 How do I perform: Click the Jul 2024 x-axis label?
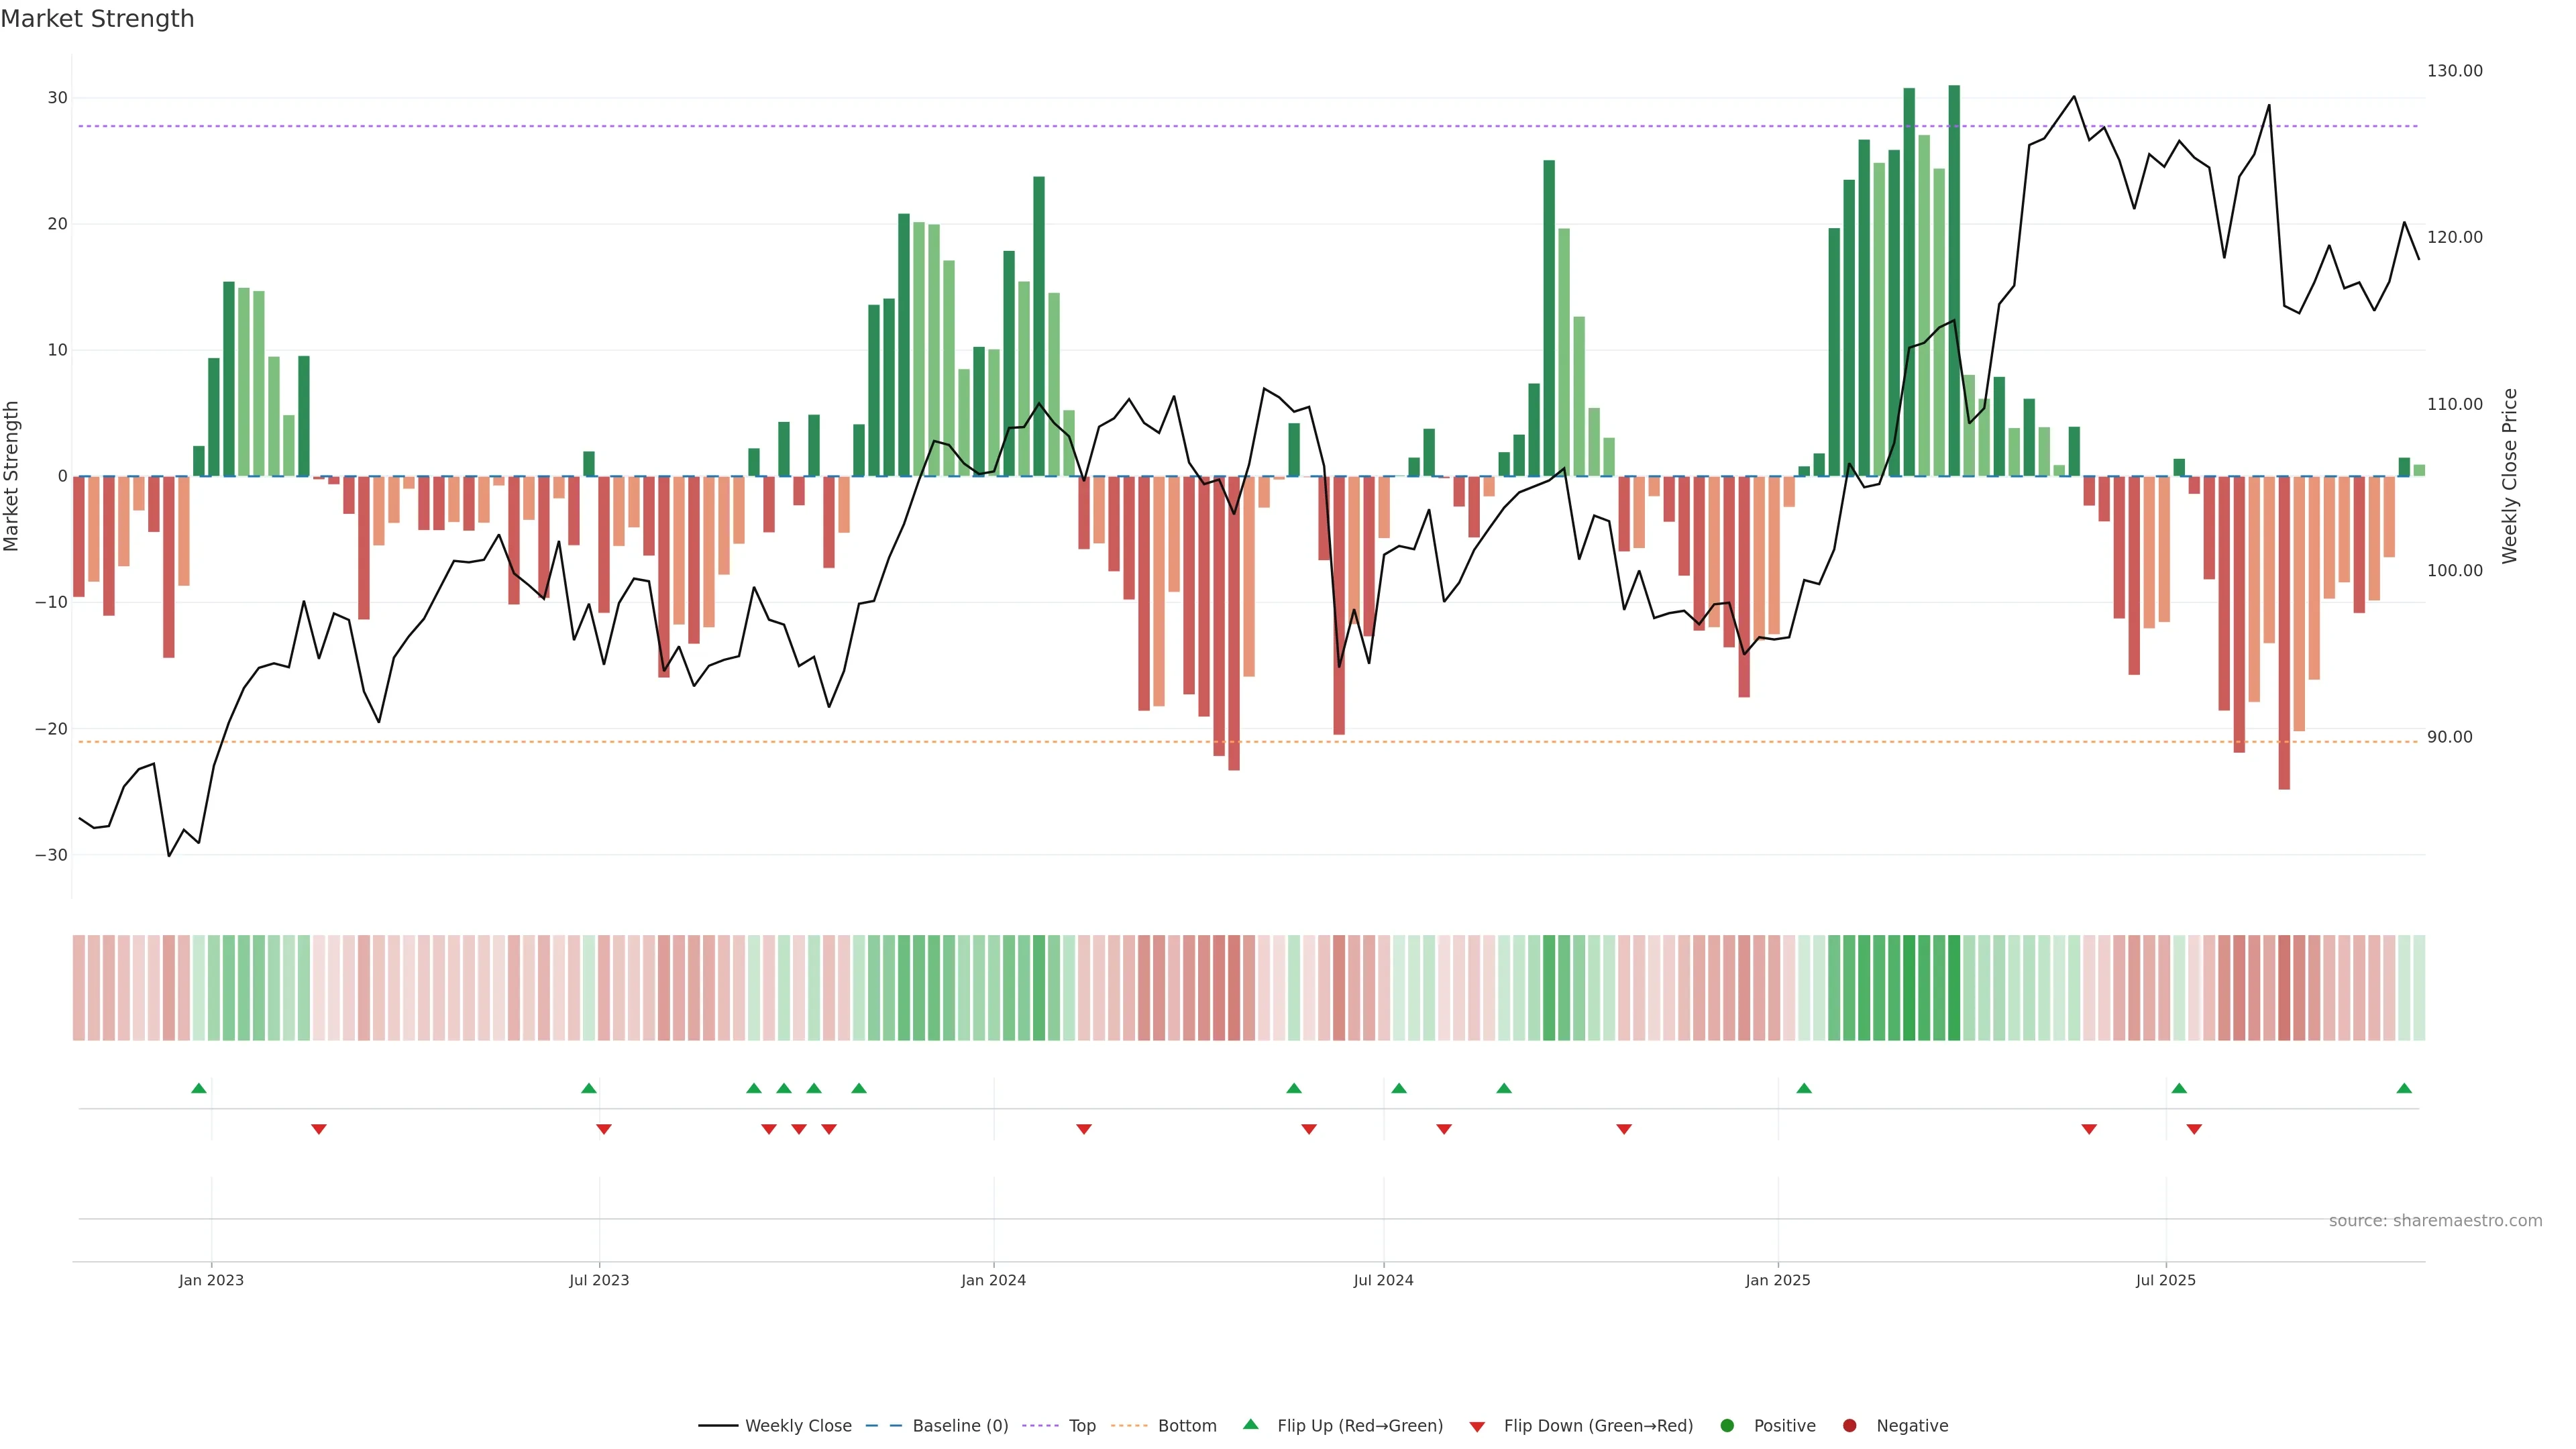(1383, 1280)
